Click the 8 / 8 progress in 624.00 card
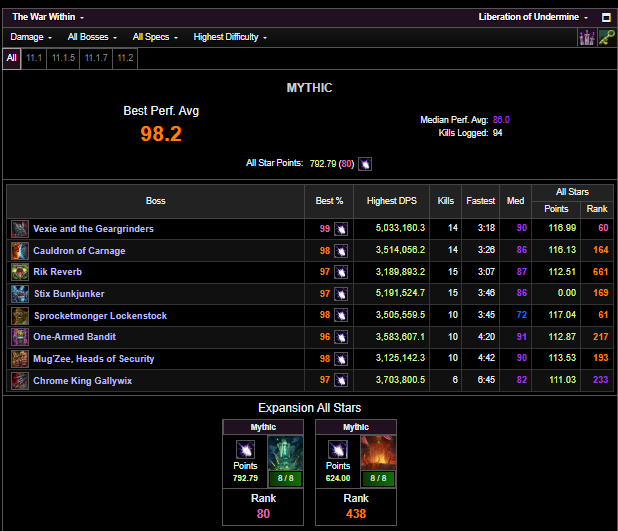The height and width of the screenshot is (531, 618). point(378,479)
